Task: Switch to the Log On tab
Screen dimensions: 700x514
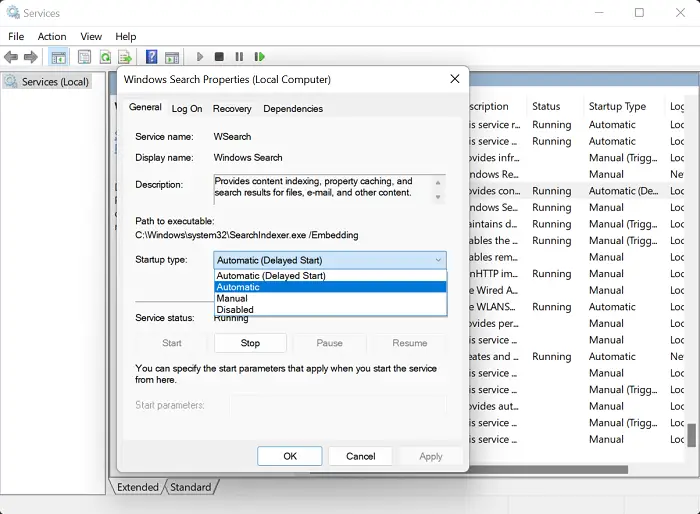Action: (x=187, y=109)
